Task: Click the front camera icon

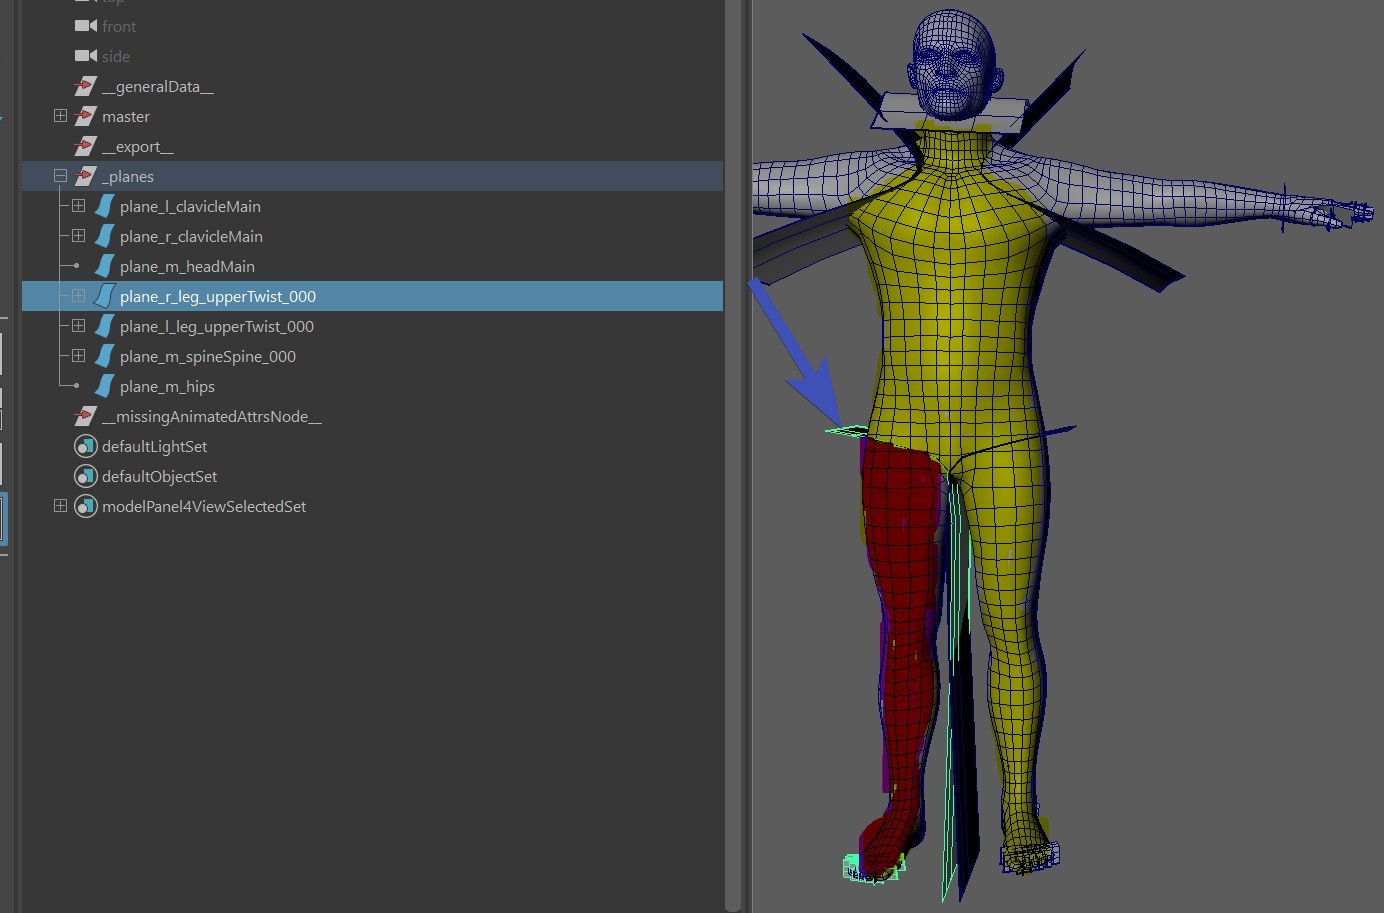Action: tap(86, 26)
